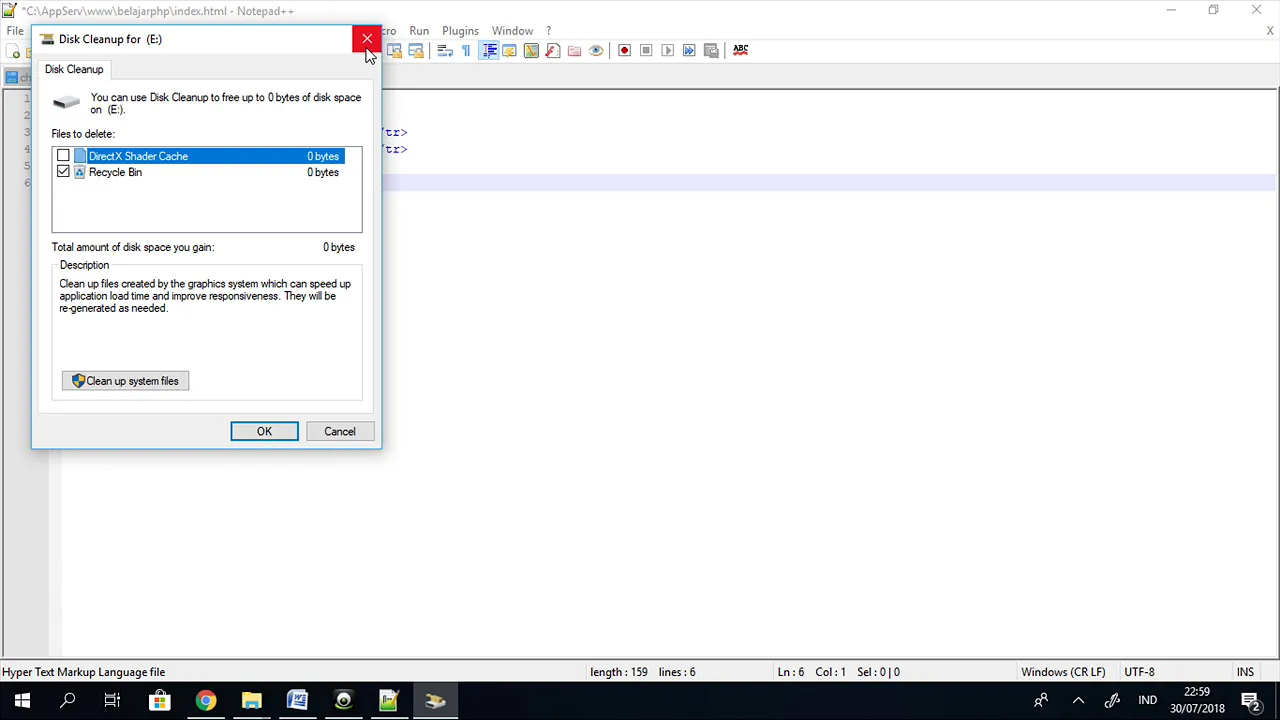Uncheck the Recycle Bin checkbox
The height and width of the screenshot is (720, 1280).
pos(63,172)
